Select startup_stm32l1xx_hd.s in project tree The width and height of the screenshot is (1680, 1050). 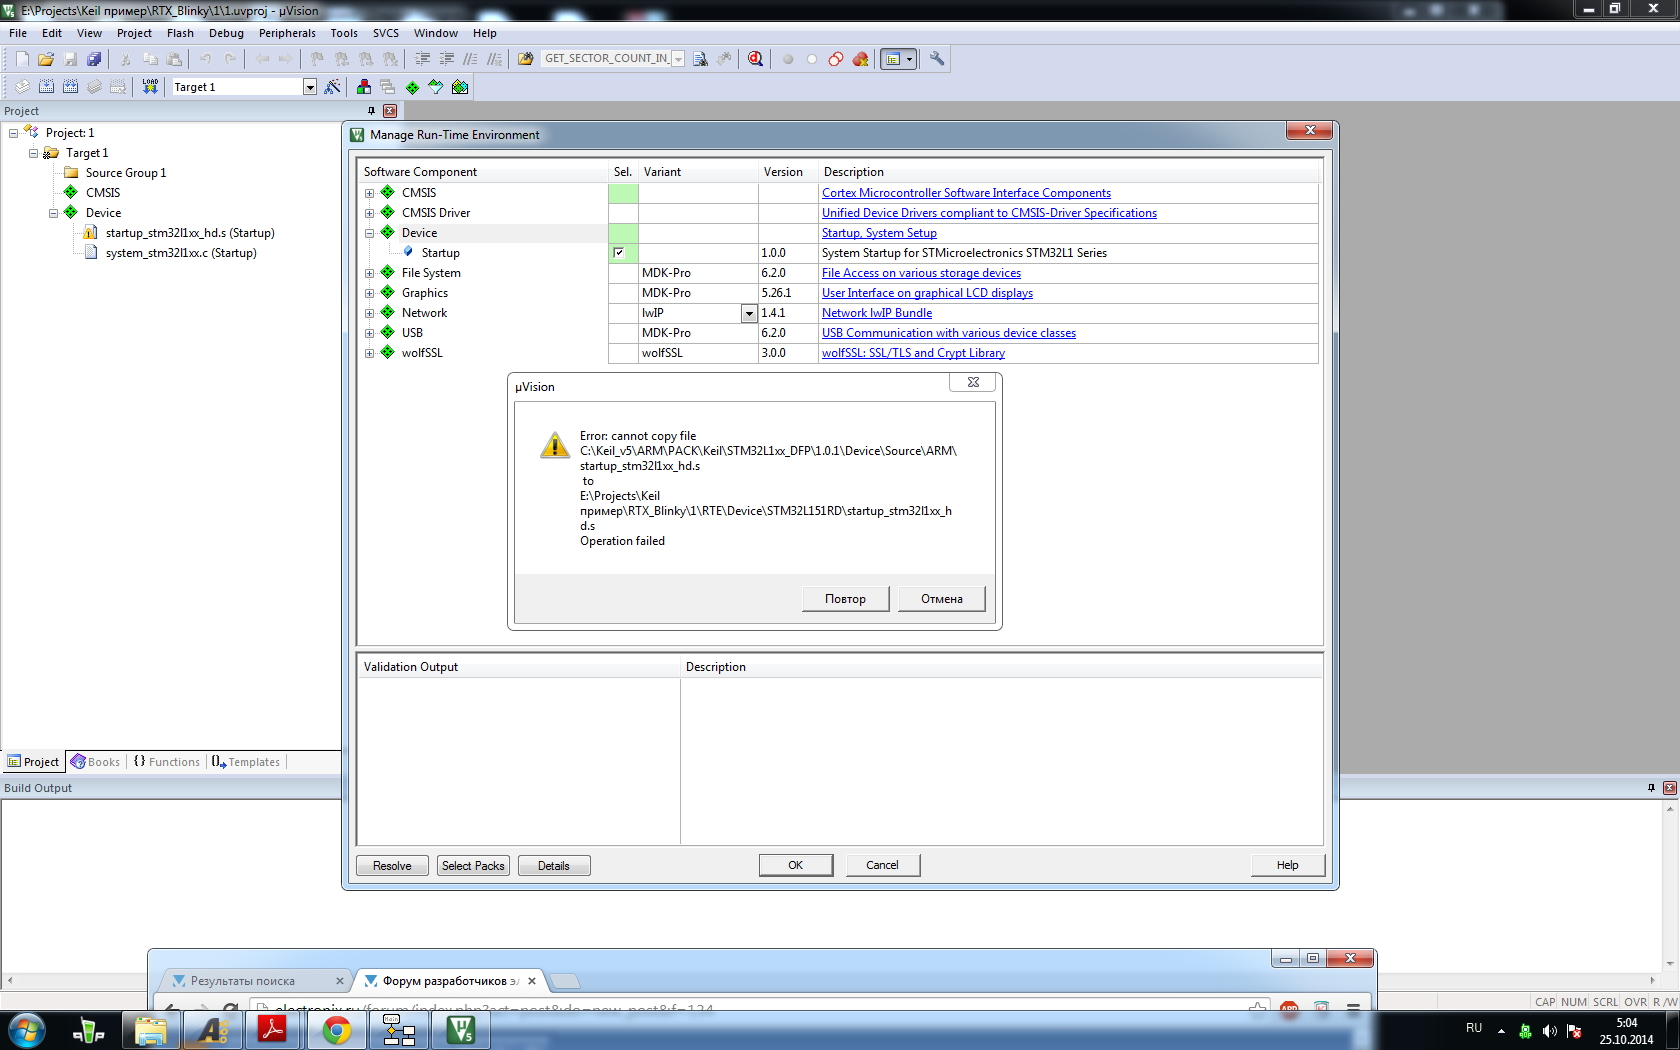pos(190,233)
